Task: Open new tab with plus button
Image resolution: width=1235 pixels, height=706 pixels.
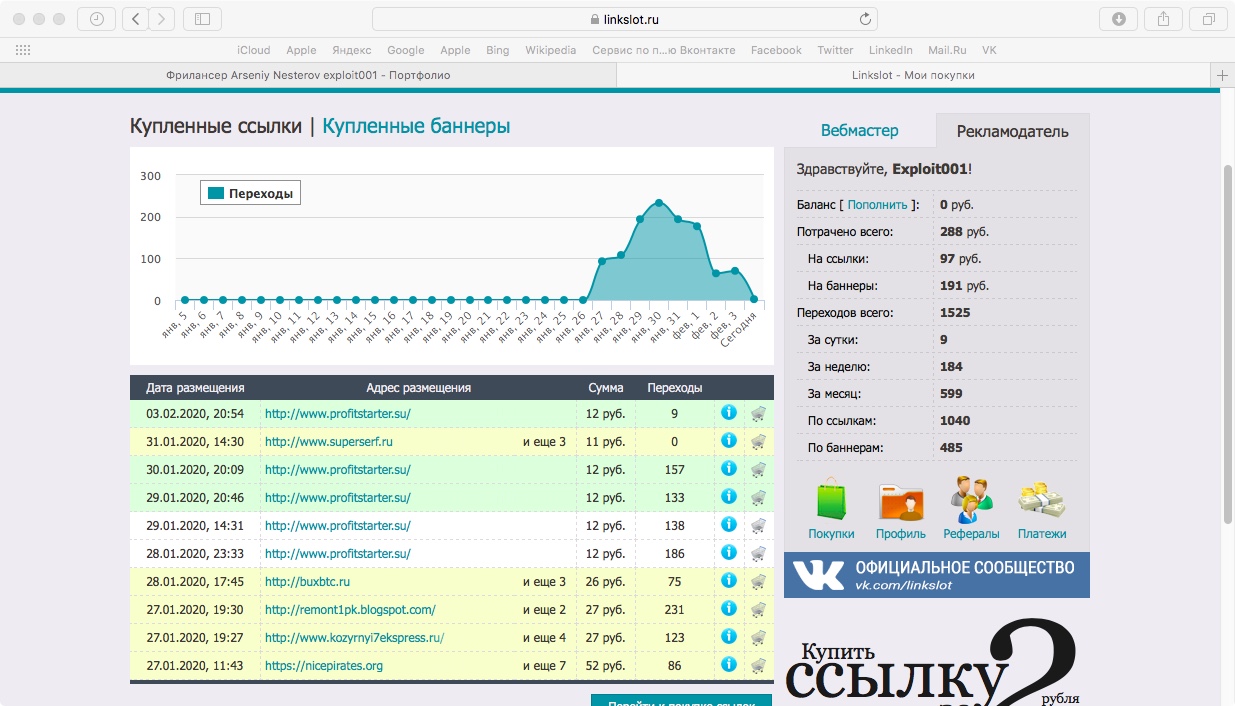Action: coord(1222,76)
